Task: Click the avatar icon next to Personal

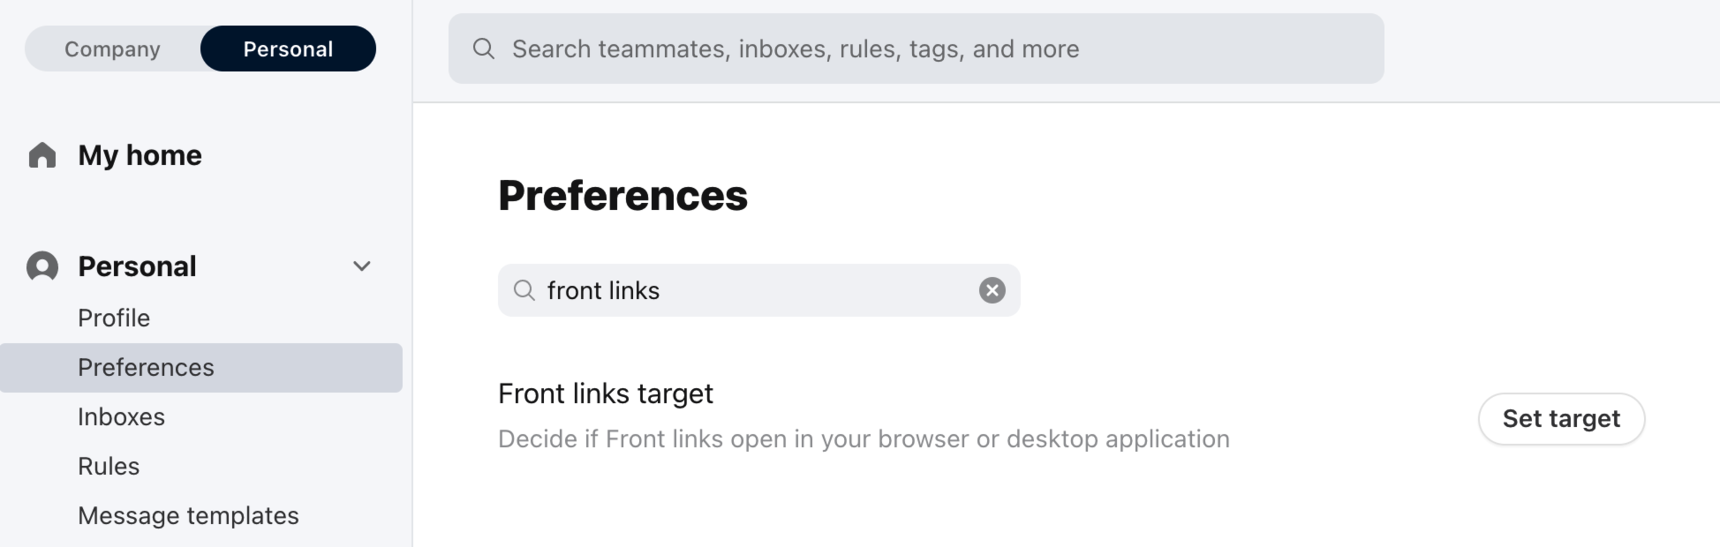Action: (42, 266)
